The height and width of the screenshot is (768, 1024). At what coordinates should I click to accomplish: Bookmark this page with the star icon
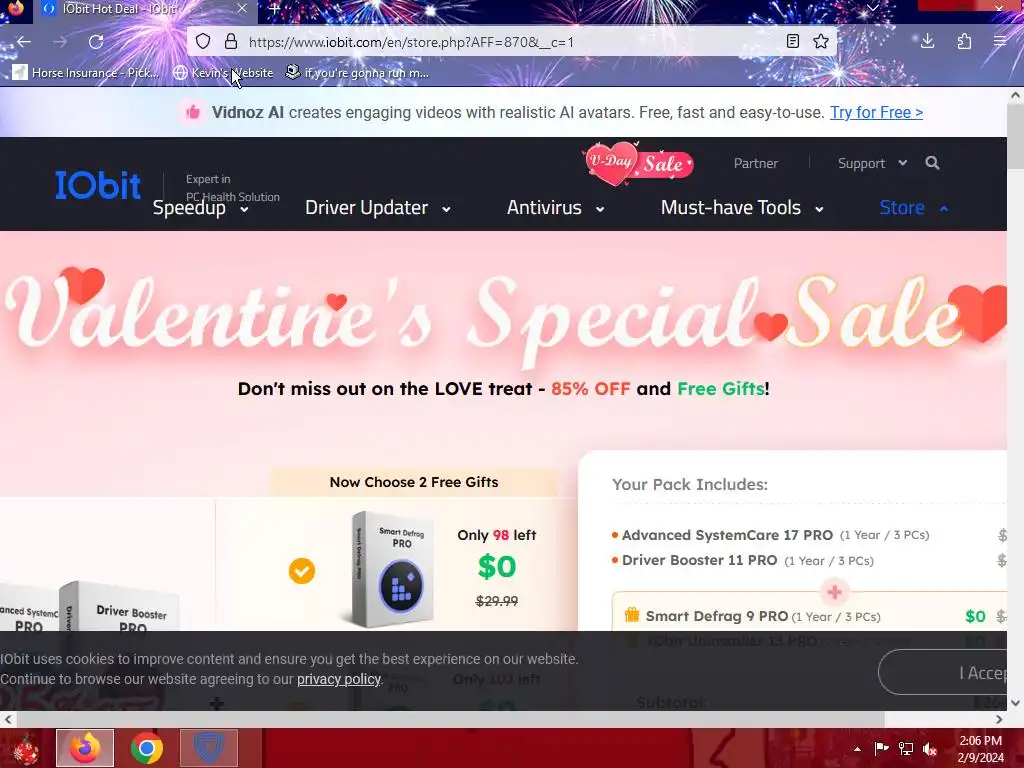821,42
